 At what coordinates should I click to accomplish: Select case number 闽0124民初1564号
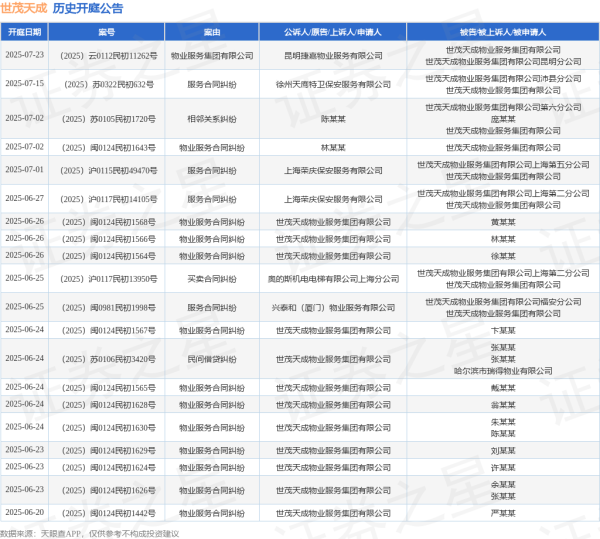109,256
